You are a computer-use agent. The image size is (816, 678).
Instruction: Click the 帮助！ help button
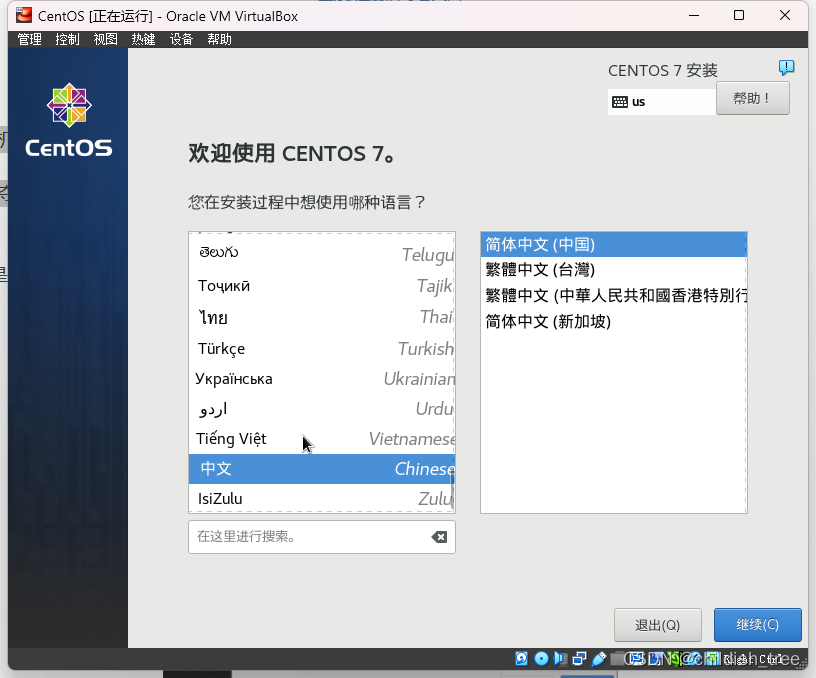pos(753,98)
